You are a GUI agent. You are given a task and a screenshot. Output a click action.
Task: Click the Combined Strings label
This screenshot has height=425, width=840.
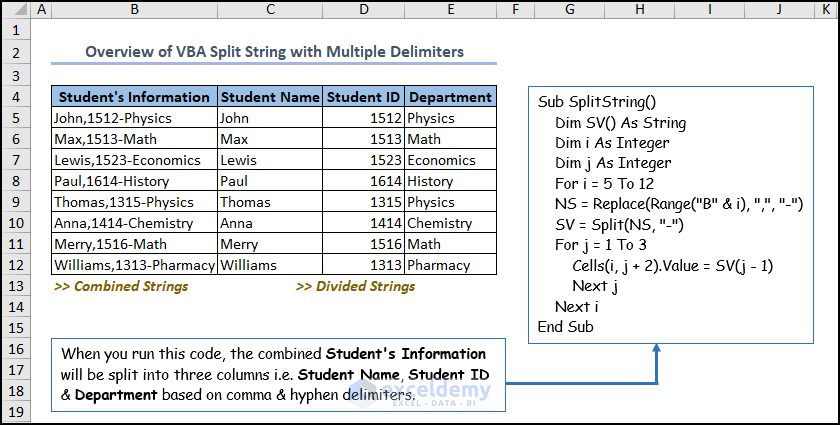(x=121, y=286)
